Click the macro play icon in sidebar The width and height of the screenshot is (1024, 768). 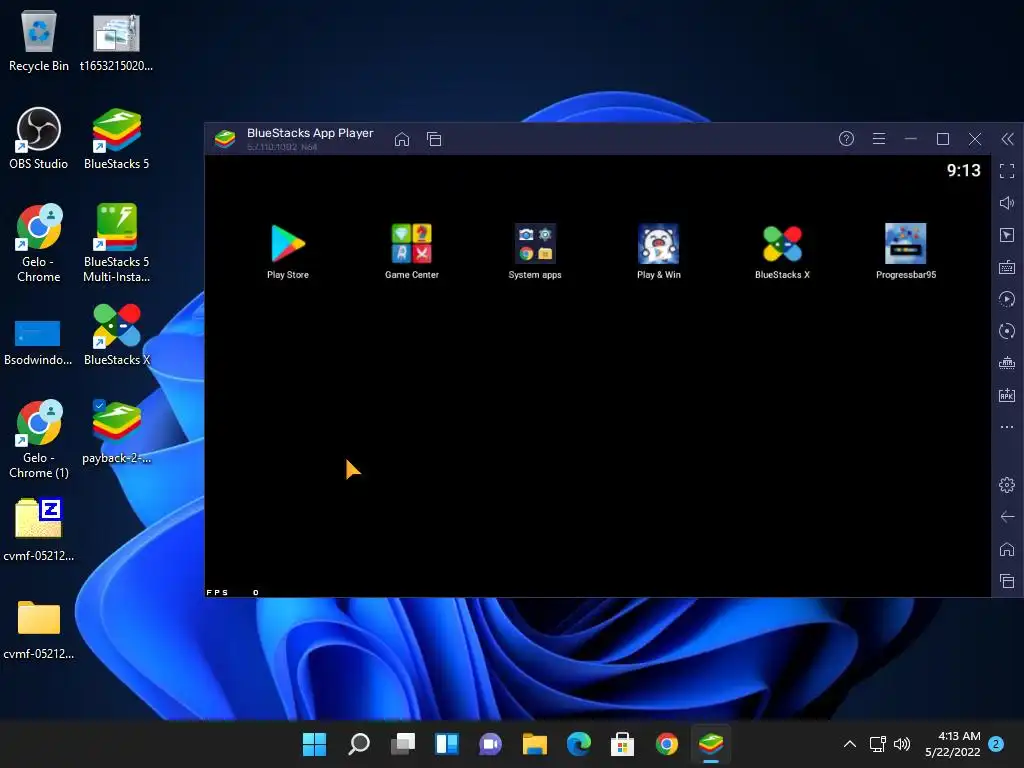click(x=1007, y=299)
